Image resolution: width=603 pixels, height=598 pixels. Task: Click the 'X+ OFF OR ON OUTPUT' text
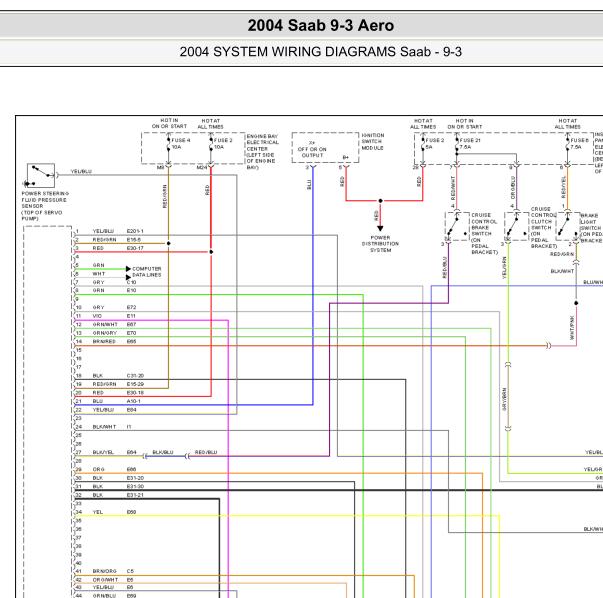tap(312, 149)
